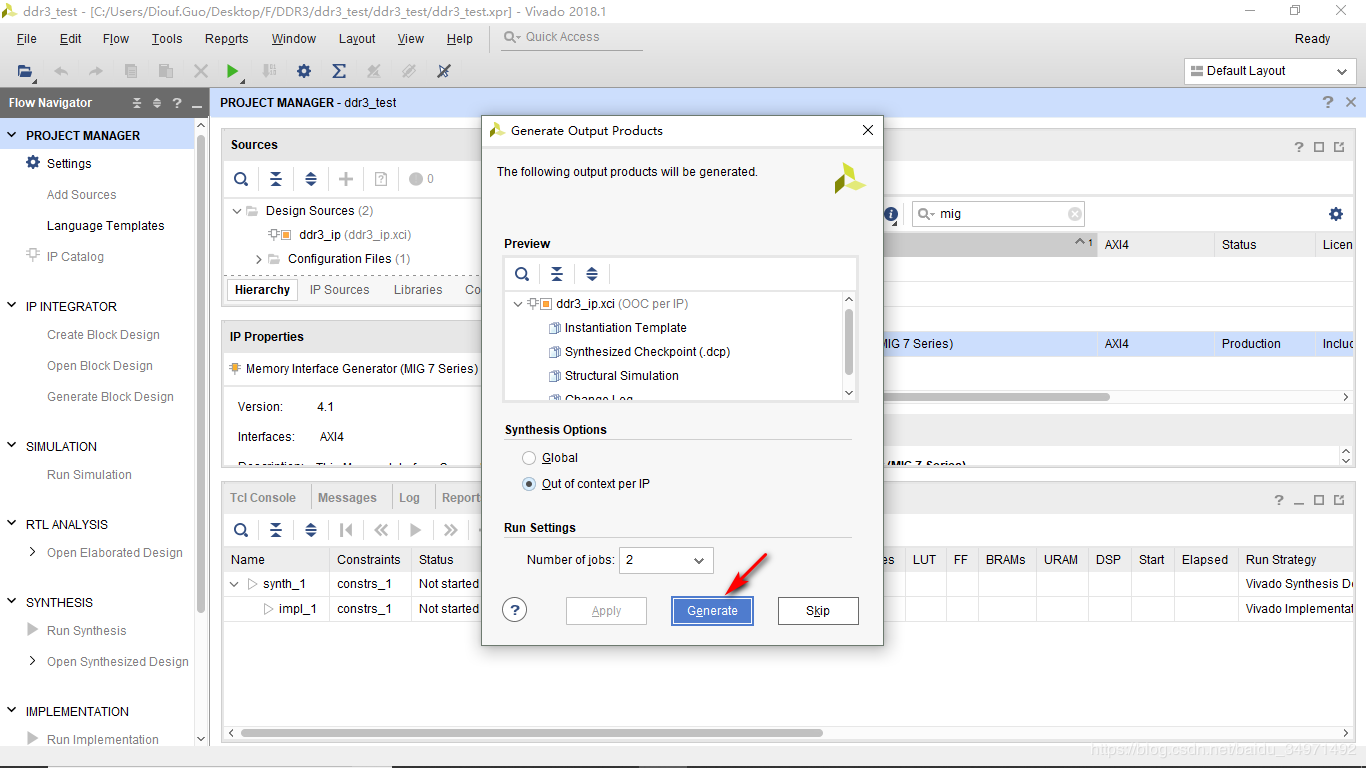Open the Flow menu

tap(116, 39)
